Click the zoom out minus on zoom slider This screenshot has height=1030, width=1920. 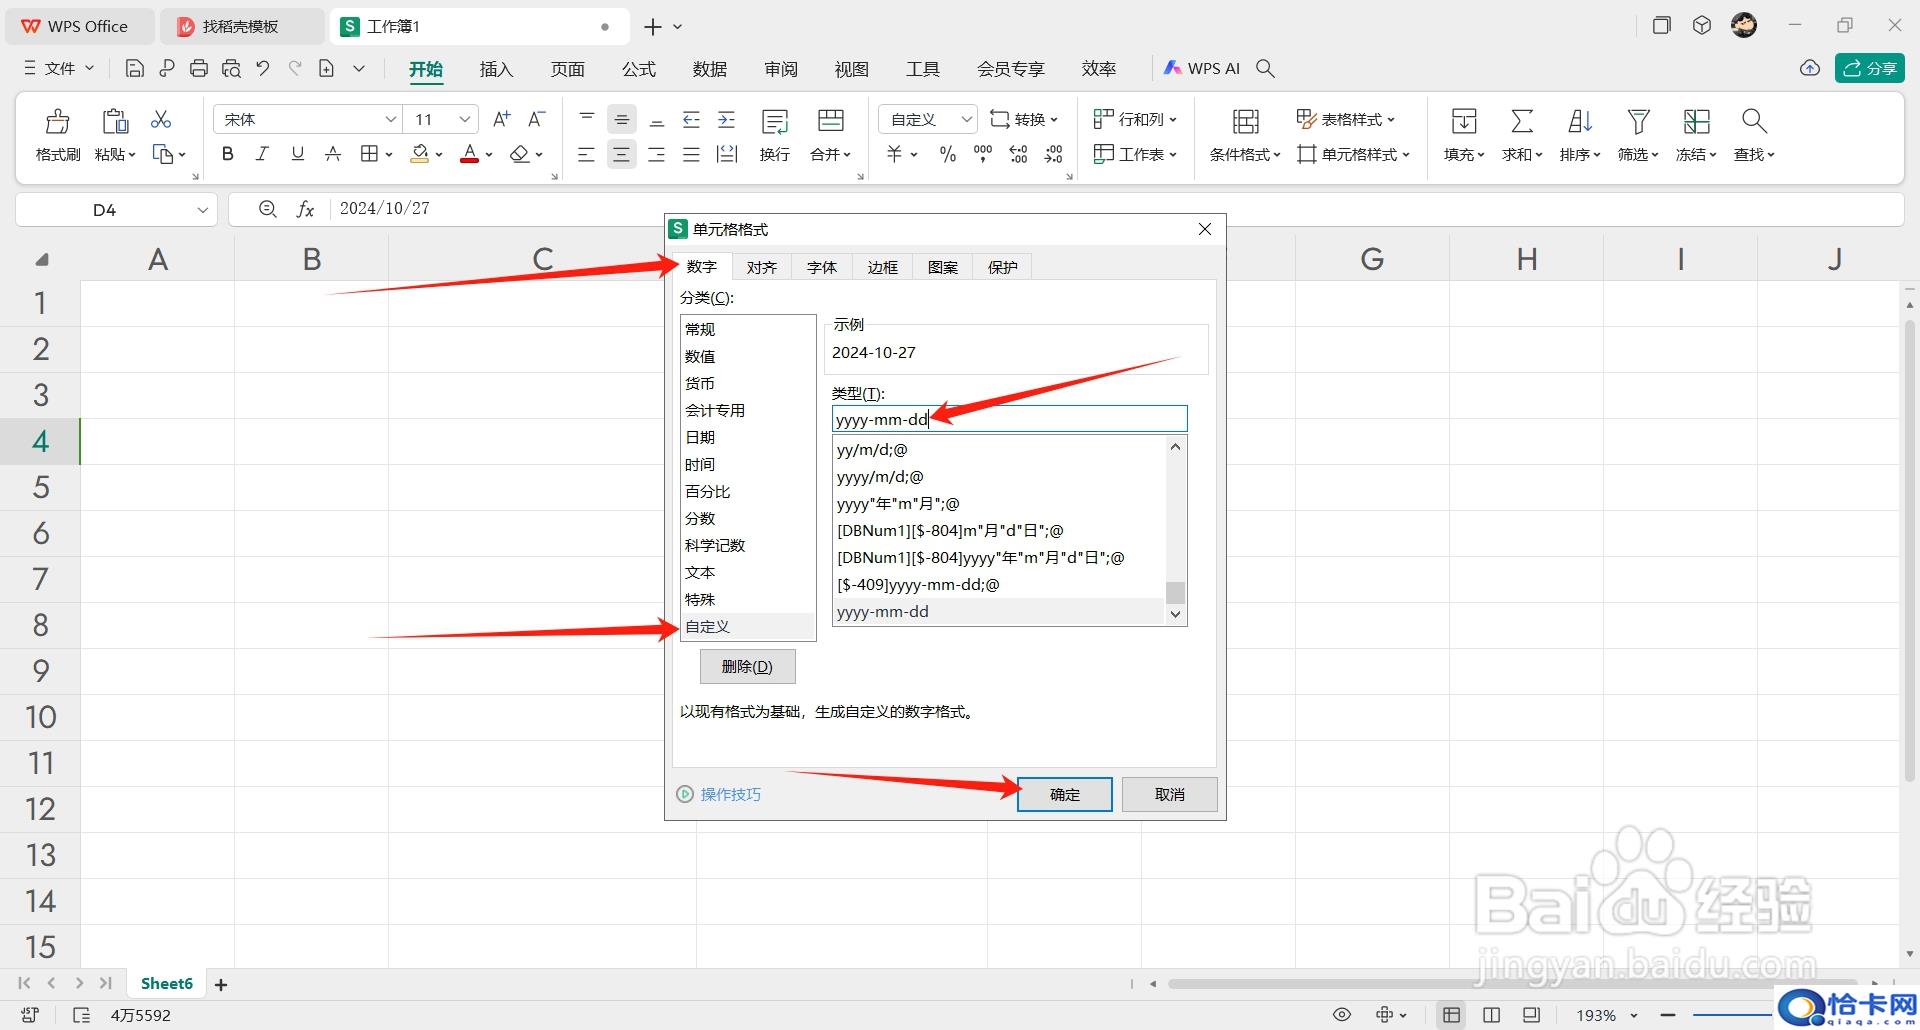tap(1667, 1015)
